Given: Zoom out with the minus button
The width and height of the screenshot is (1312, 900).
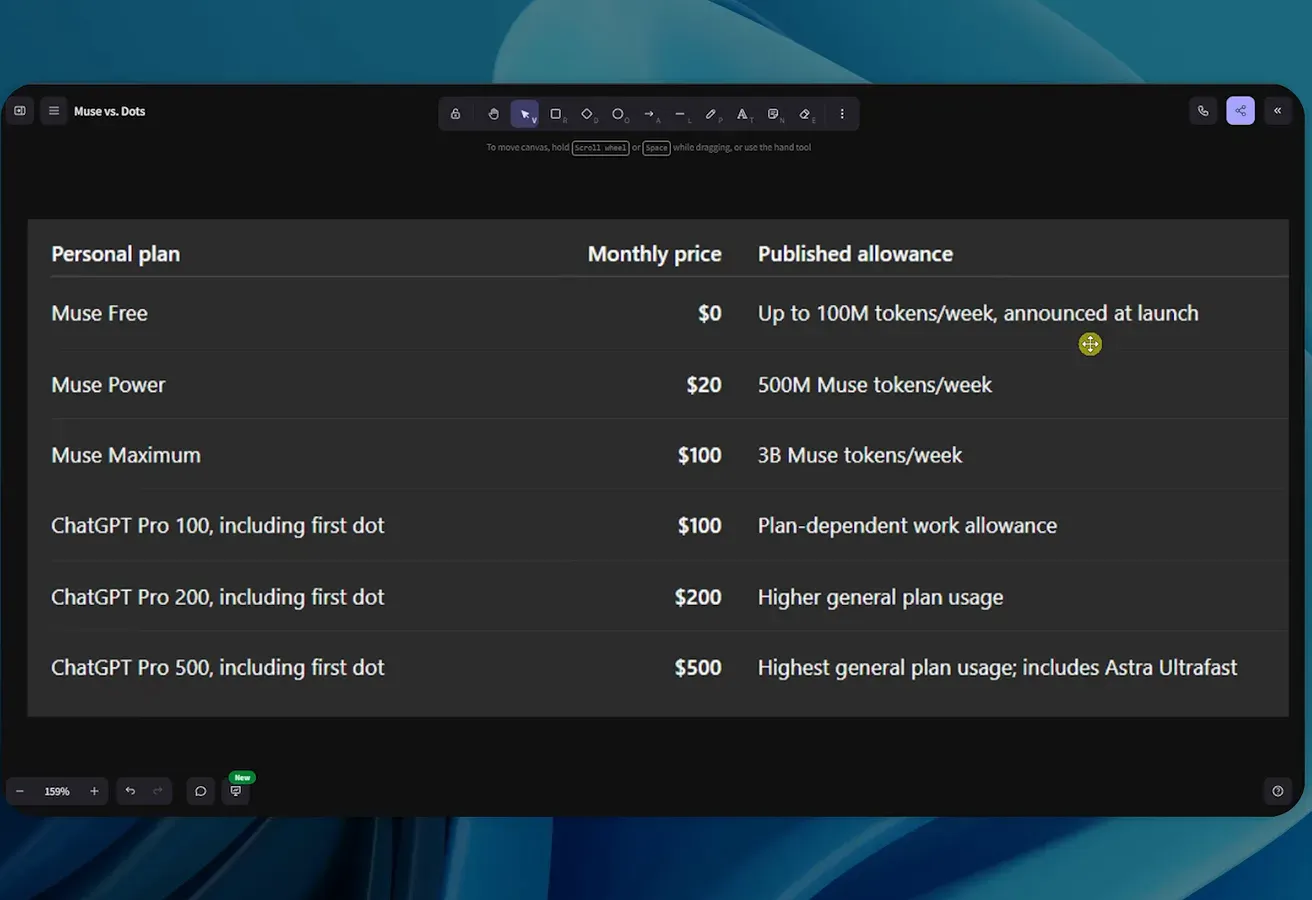Looking at the screenshot, I should tap(20, 791).
